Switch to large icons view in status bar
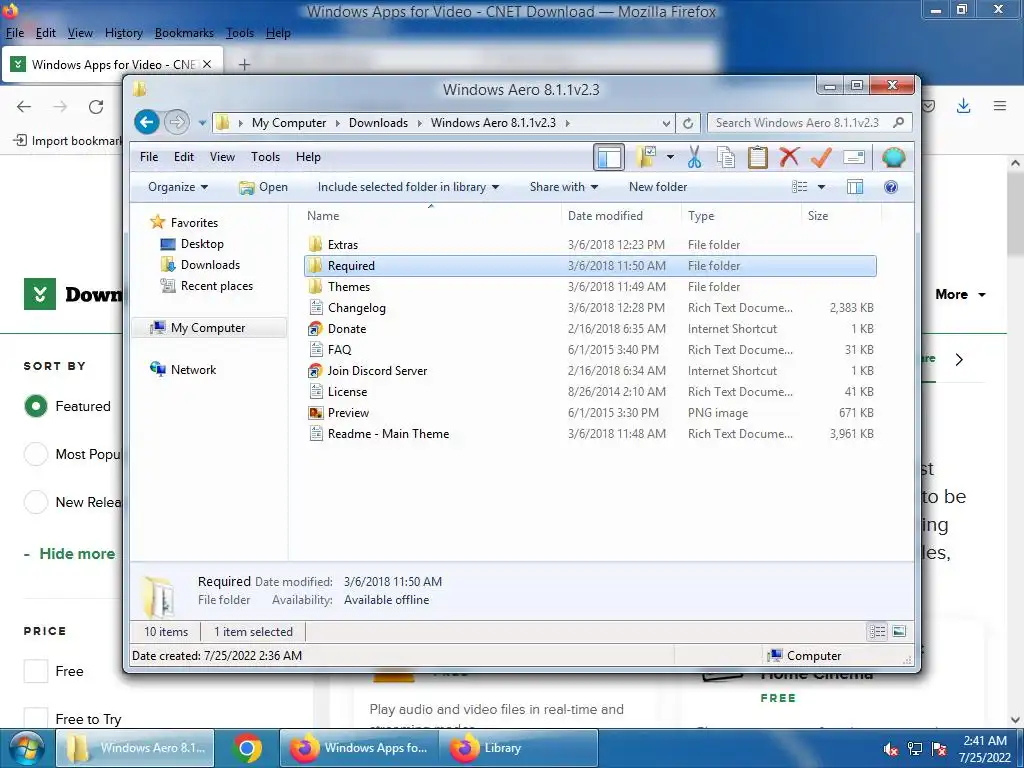Viewport: 1024px width, 768px height. [x=899, y=632]
